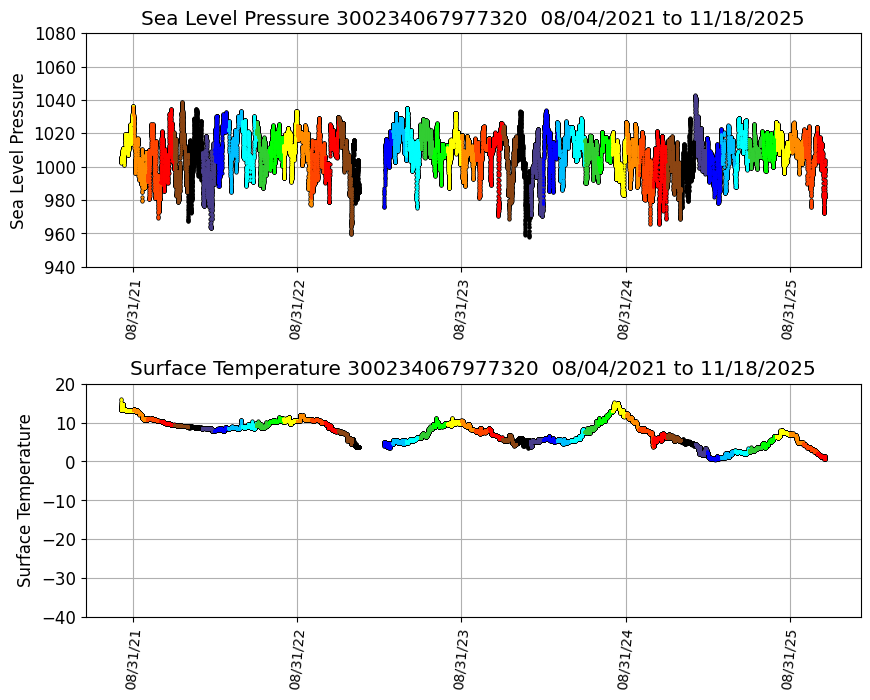Click the −40 tick label on temperature axis
870x700 pixels.
[58, 617]
